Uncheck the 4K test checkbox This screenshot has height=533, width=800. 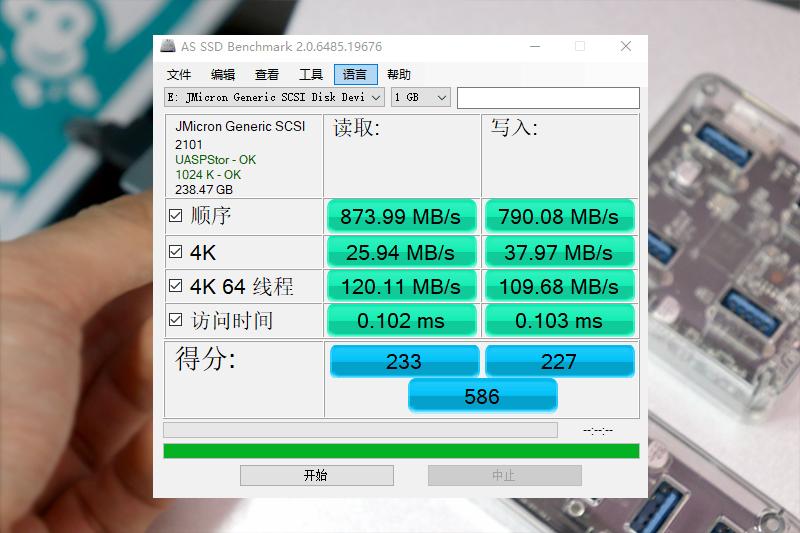pos(176,251)
